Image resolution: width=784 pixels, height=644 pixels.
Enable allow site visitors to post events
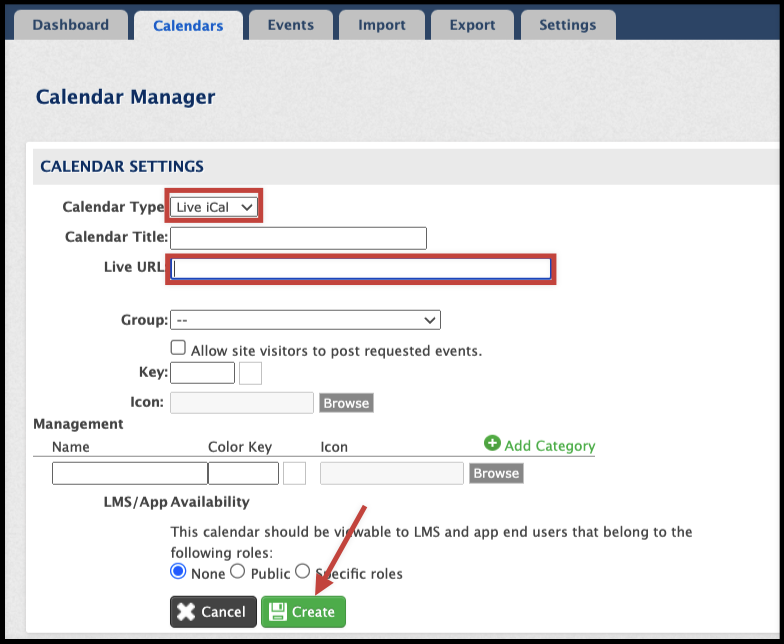(x=179, y=348)
